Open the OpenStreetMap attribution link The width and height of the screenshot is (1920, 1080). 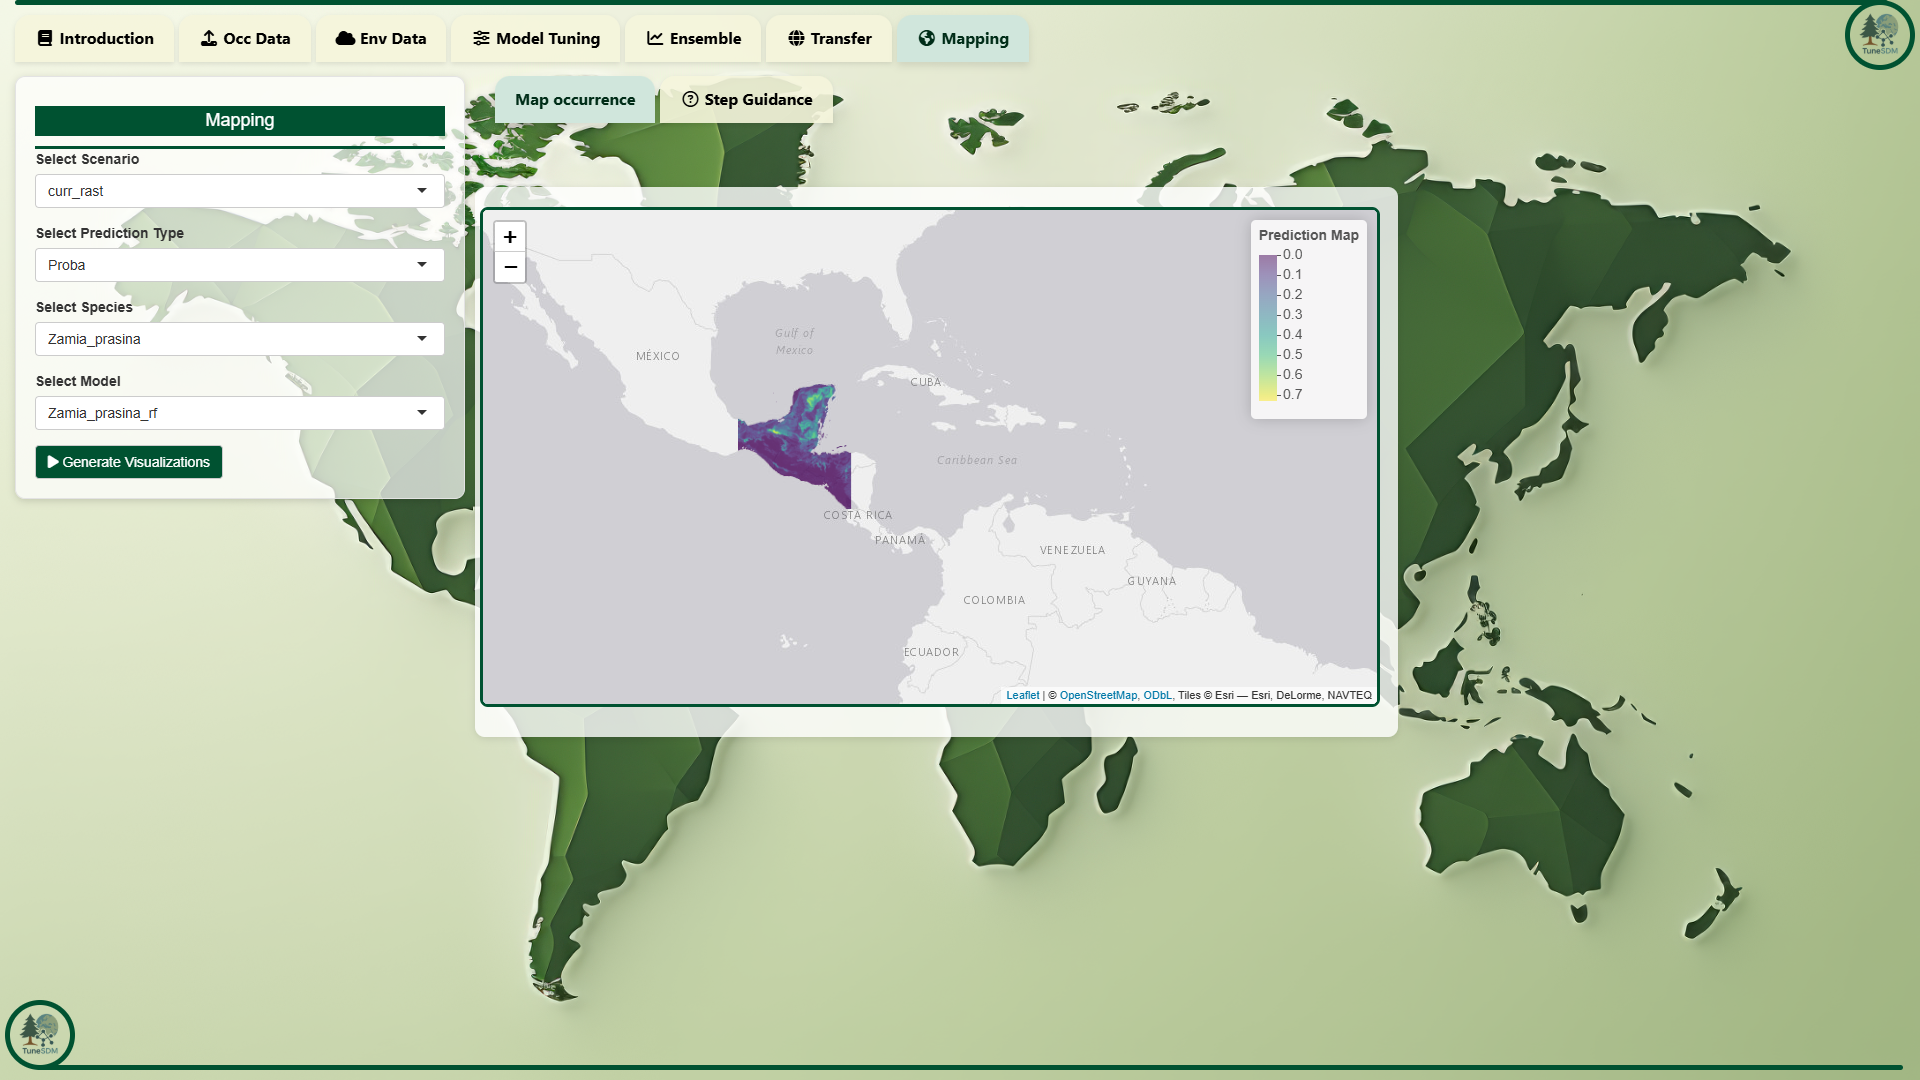point(1098,695)
